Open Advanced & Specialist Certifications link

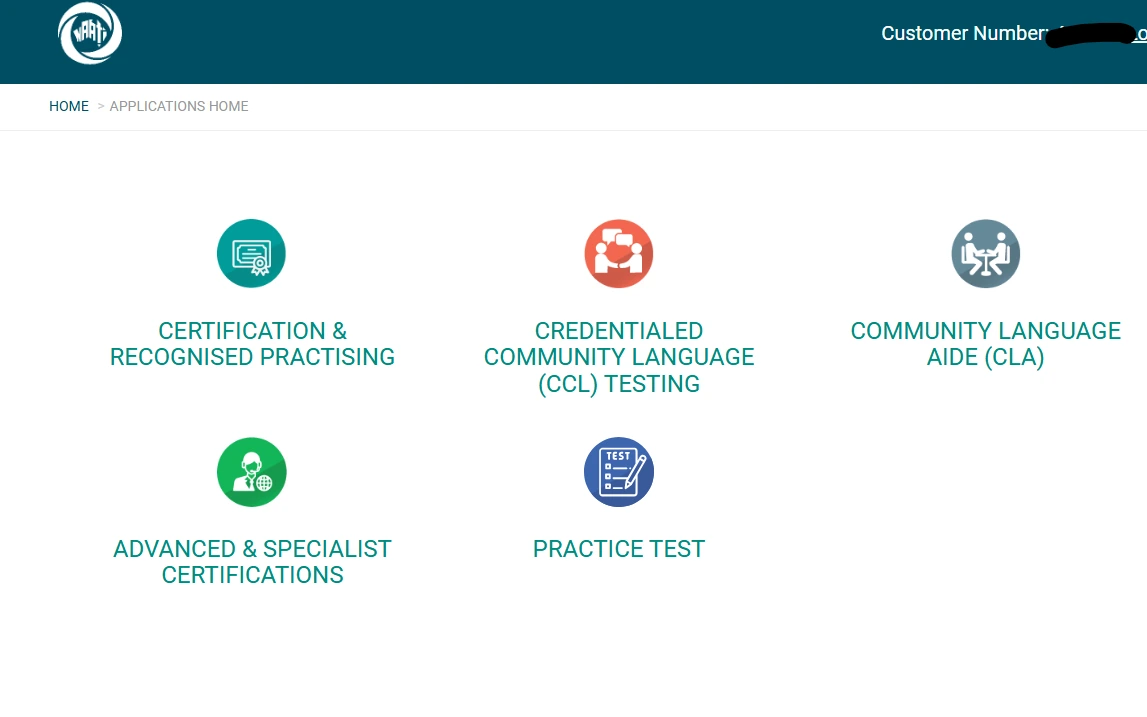pyautogui.click(x=252, y=562)
